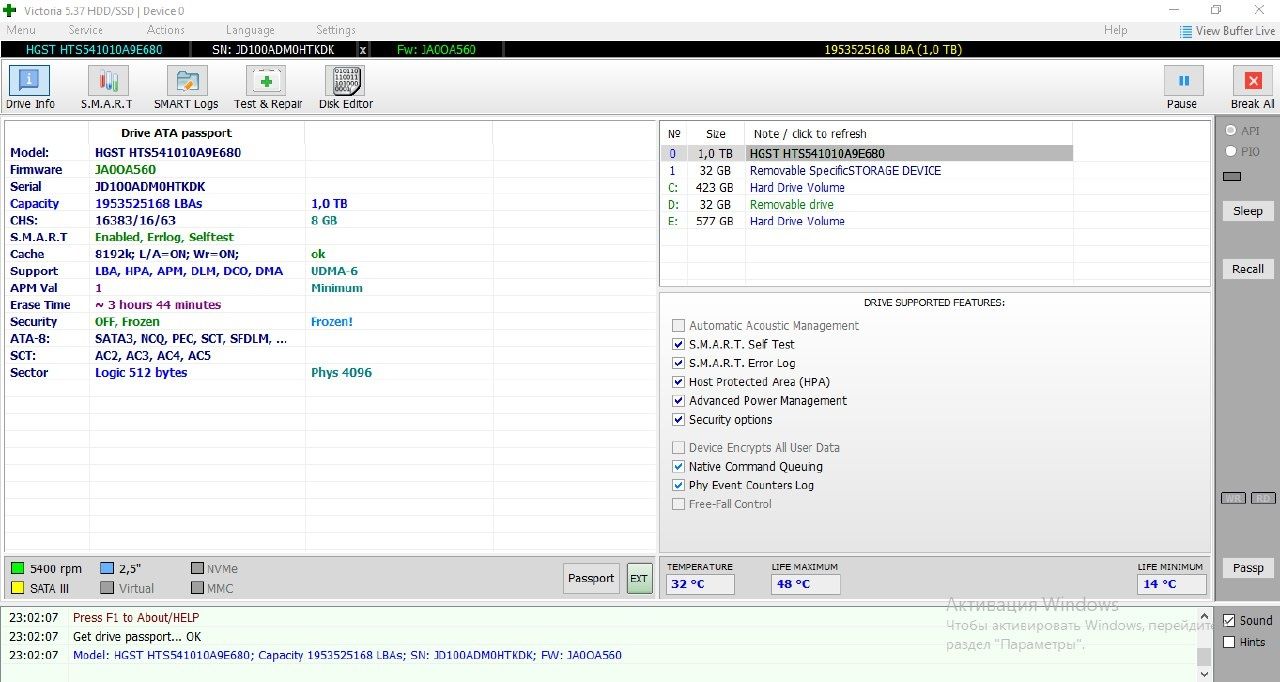
Task: Click the green 5400 rpm indicator
Action: pyautogui.click(x=17, y=569)
